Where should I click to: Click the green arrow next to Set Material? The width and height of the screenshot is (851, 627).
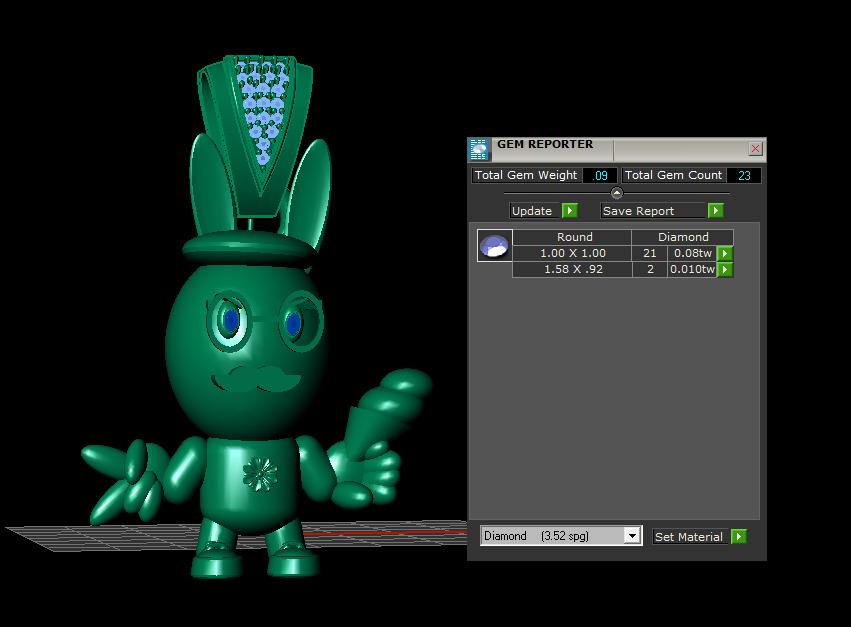pyautogui.click(x=738, y=537)
